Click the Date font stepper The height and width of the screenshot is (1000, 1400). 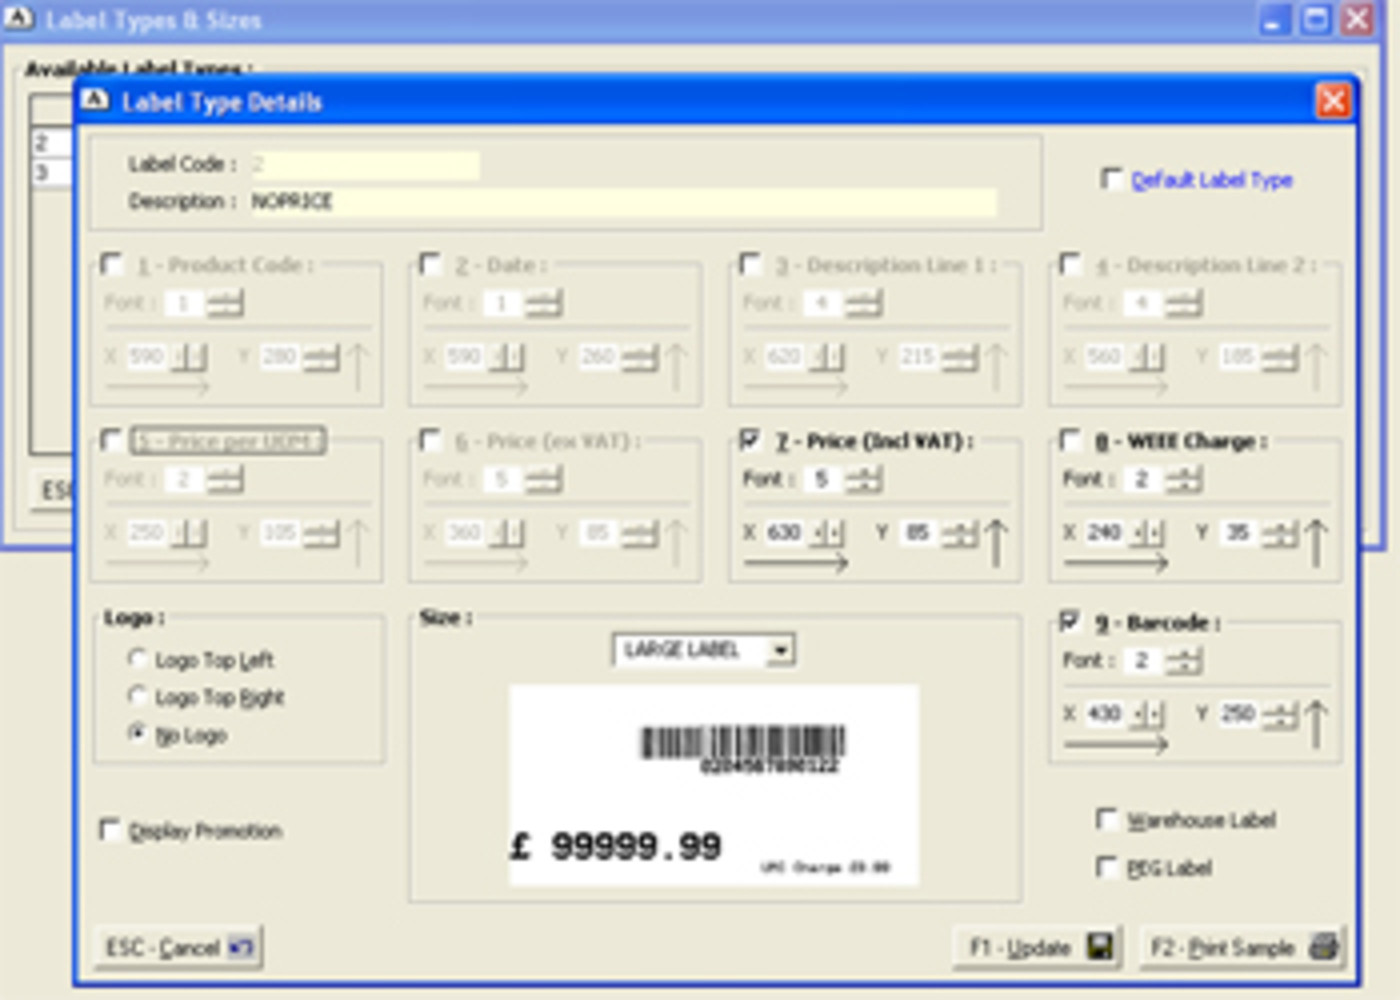click(x=543, y=303)
